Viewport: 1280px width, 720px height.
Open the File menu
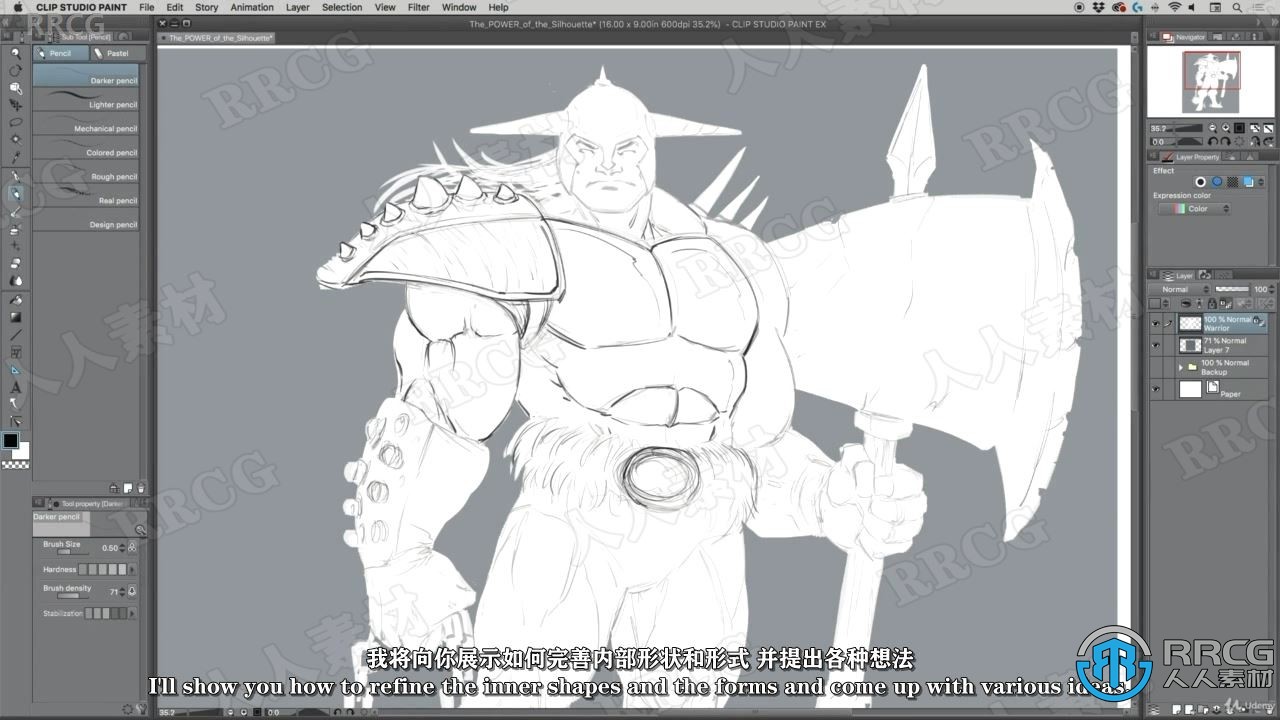146,7
